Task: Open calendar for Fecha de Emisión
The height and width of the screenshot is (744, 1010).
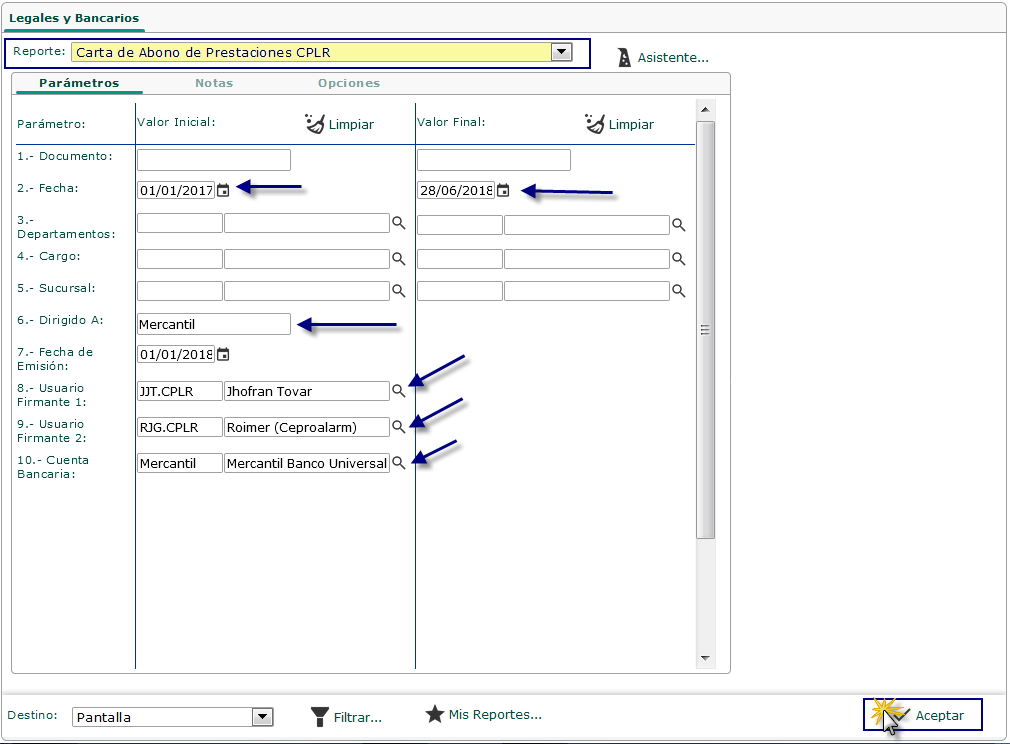Action: (223, 354)
